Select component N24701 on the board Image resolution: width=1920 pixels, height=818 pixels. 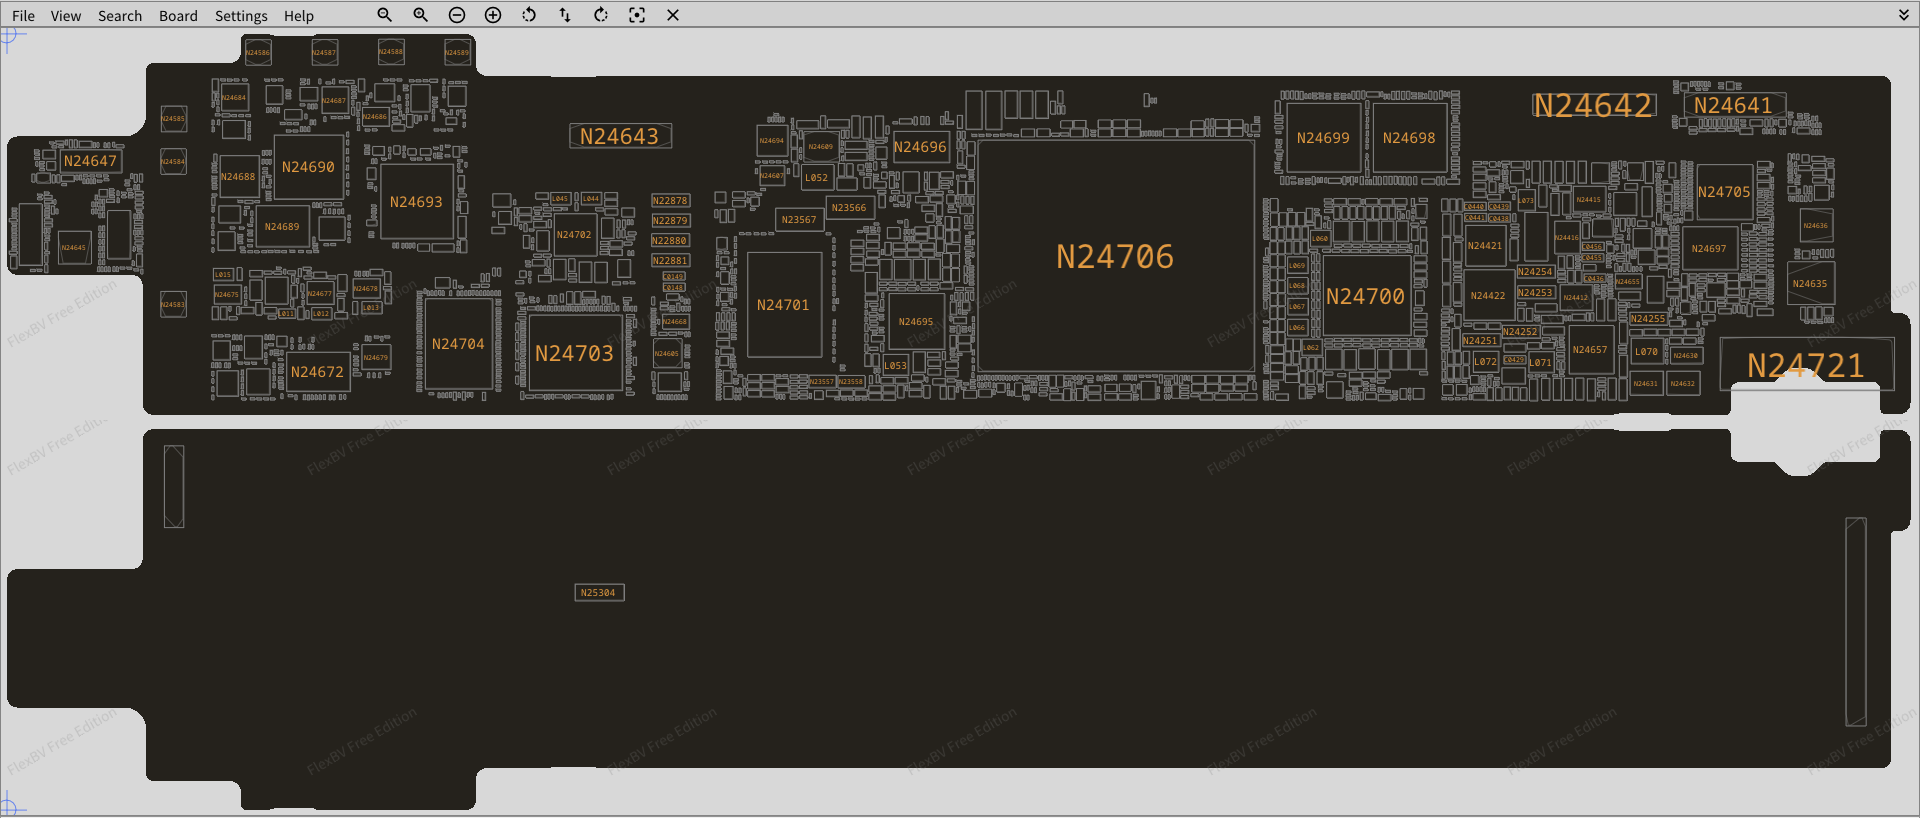pos(784,305)
